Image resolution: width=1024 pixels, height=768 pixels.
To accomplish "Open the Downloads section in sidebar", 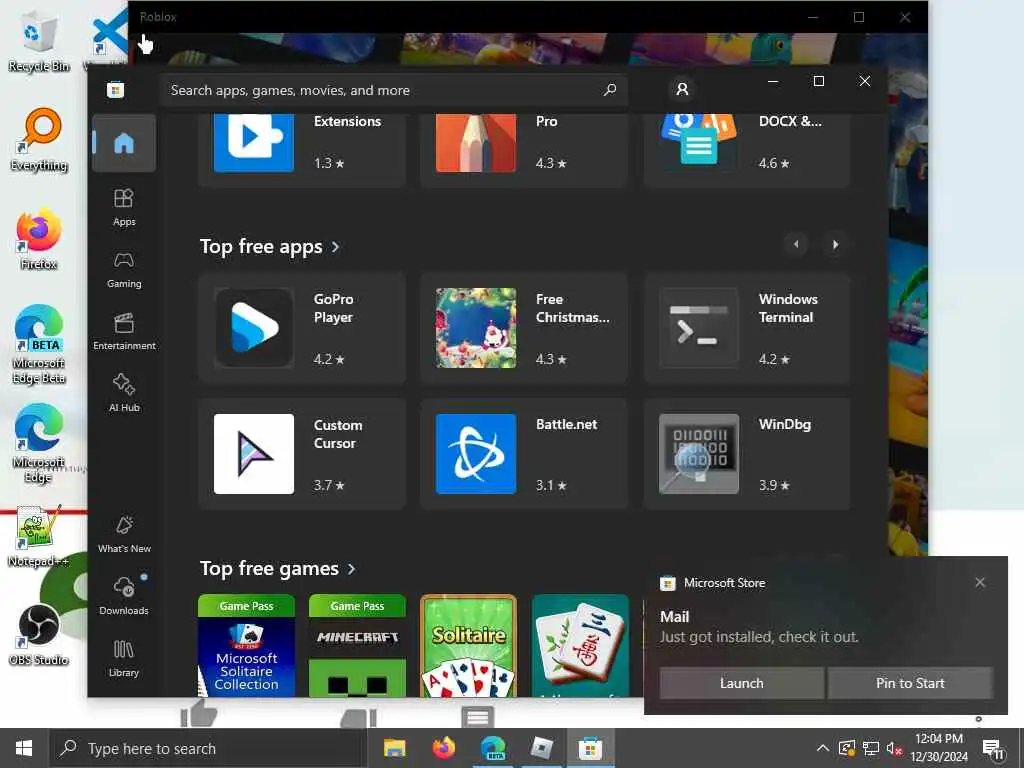I will pos(123,596).
